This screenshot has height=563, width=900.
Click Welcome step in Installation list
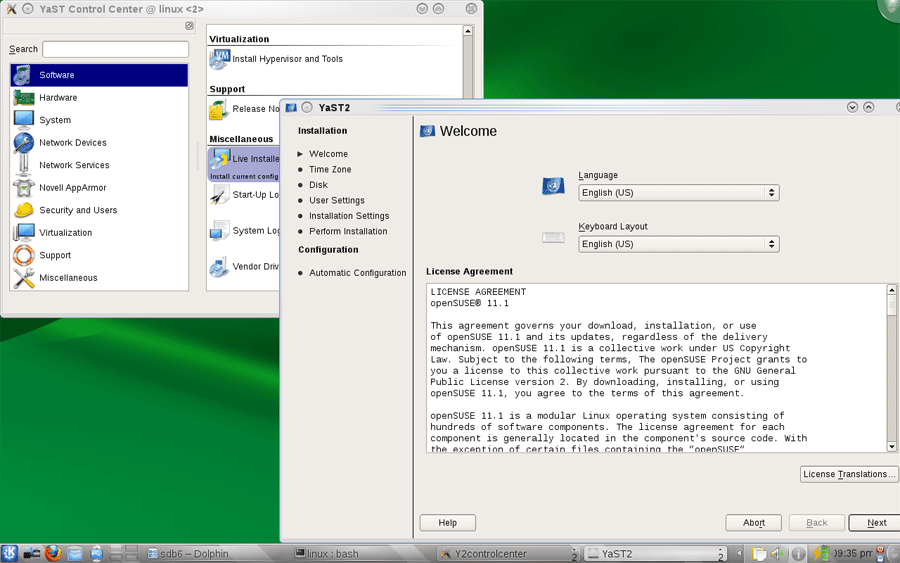pos(328,154)
